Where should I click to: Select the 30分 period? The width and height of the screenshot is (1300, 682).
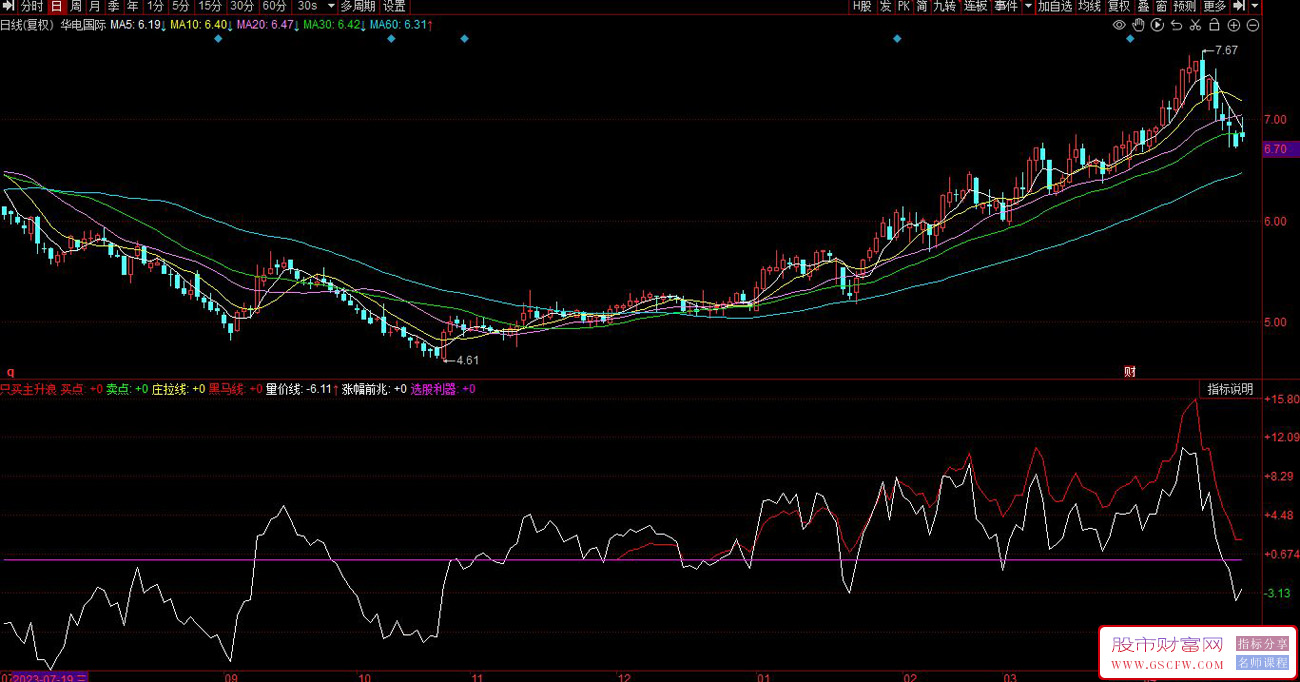[x=242, y=6]
